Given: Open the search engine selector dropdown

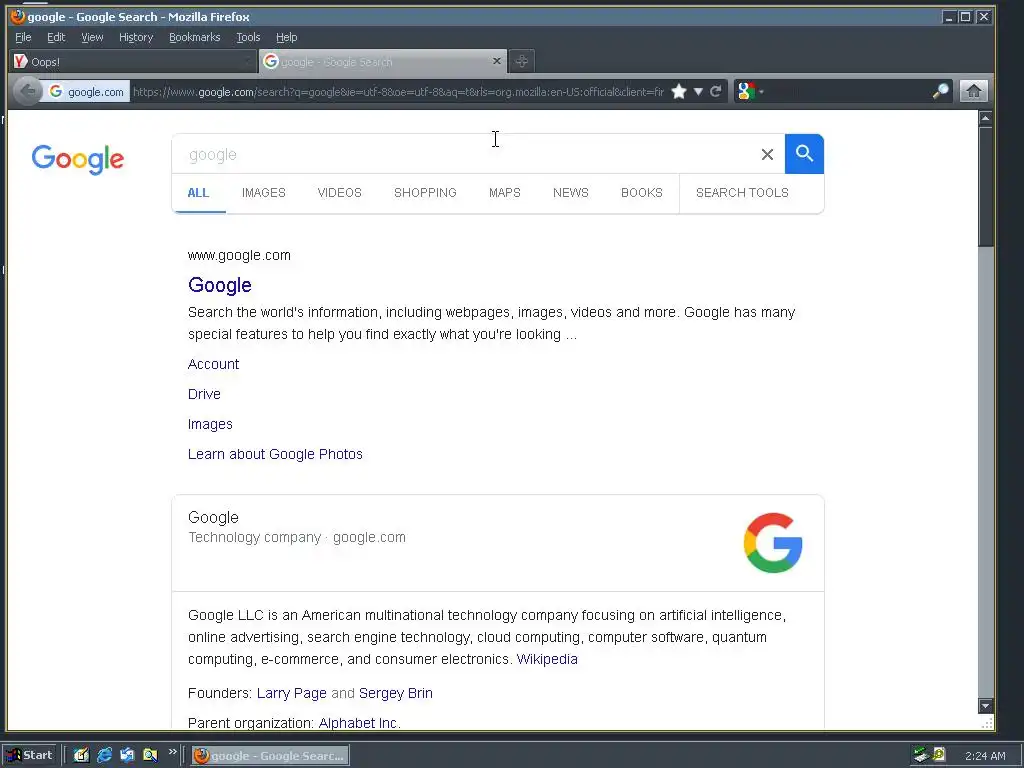Looking at the screenshot, I should [750, 91].
